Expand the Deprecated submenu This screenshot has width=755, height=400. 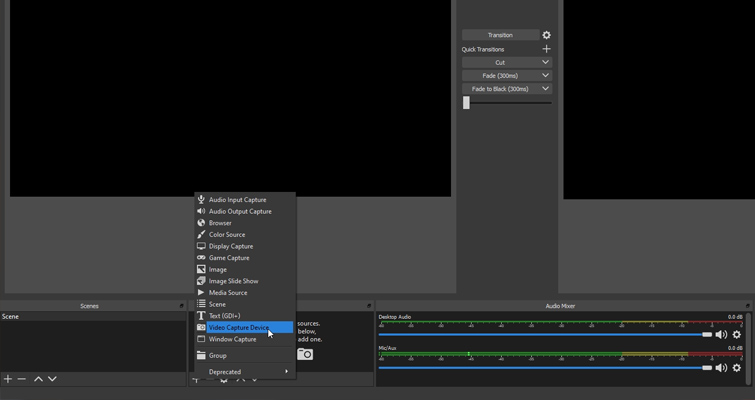click(245, 372)
